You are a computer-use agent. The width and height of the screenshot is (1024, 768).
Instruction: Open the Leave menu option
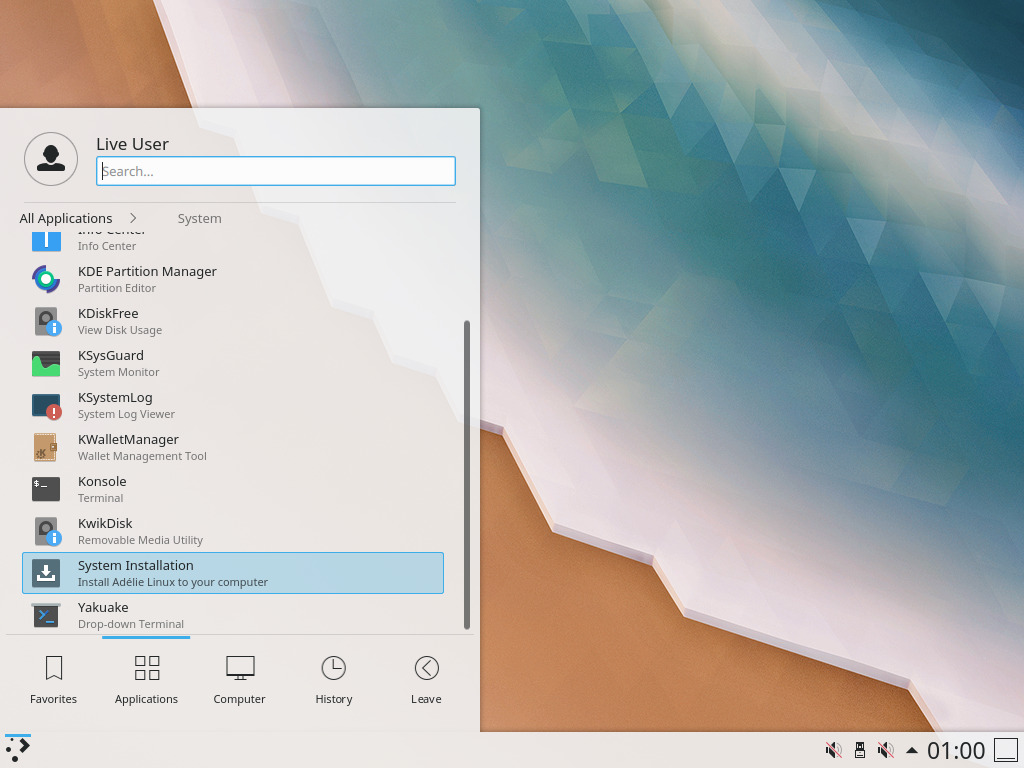tap(425, 678)
